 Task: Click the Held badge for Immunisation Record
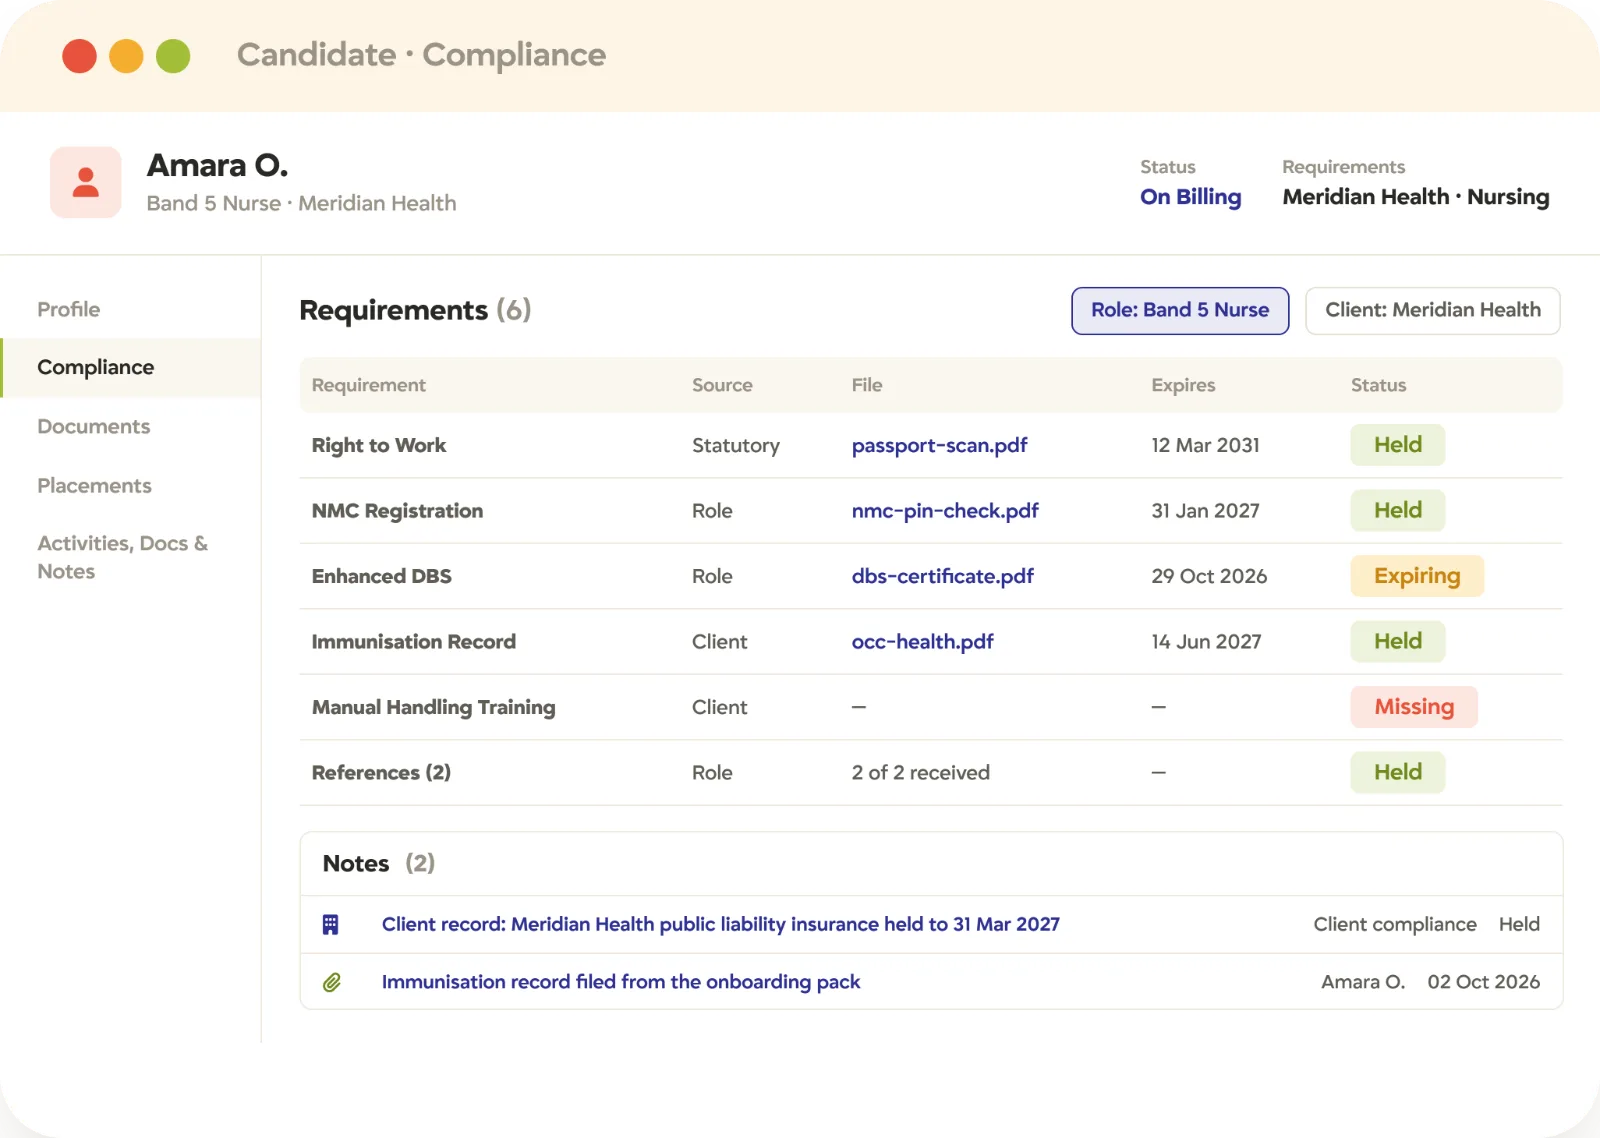(1398, 641)
